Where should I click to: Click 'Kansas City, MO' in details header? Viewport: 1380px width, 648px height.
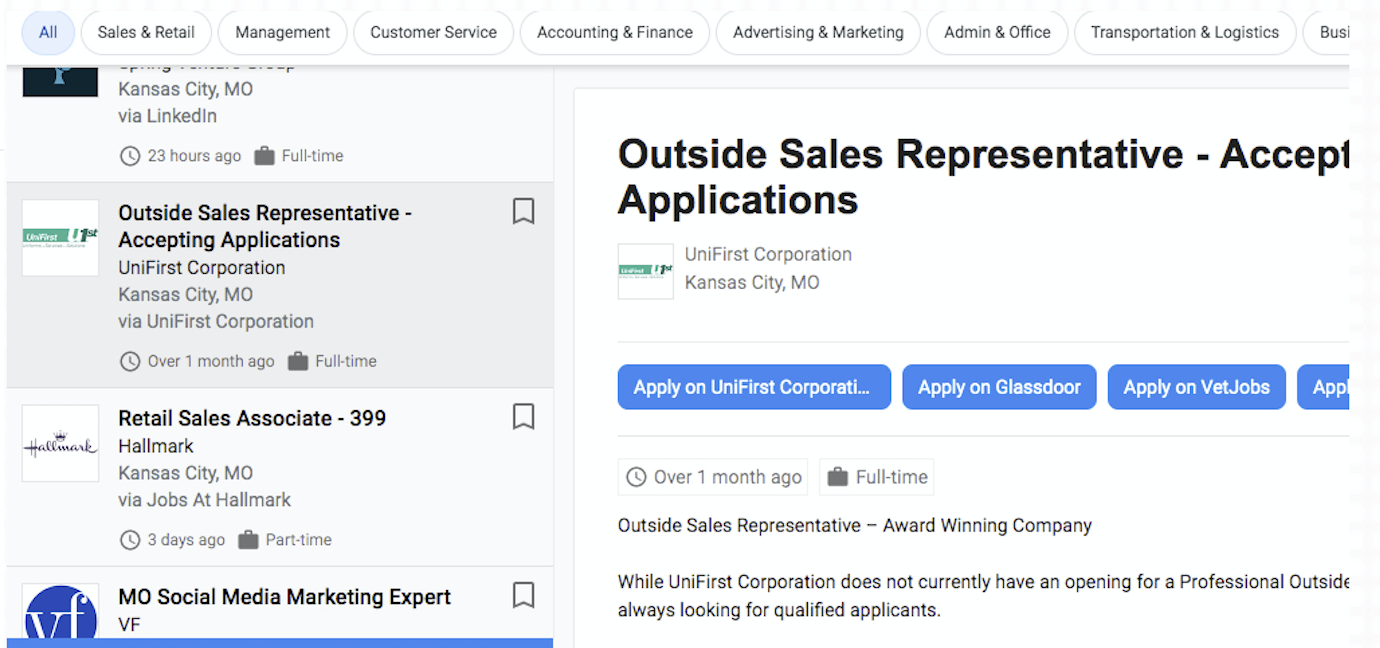pyautogui.click(x=752, y=282)
